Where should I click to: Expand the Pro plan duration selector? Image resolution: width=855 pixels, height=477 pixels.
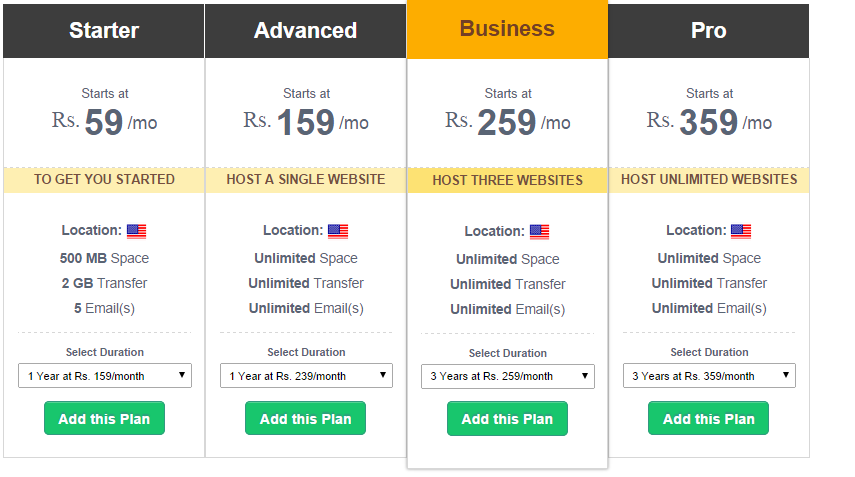pos(709,376)
